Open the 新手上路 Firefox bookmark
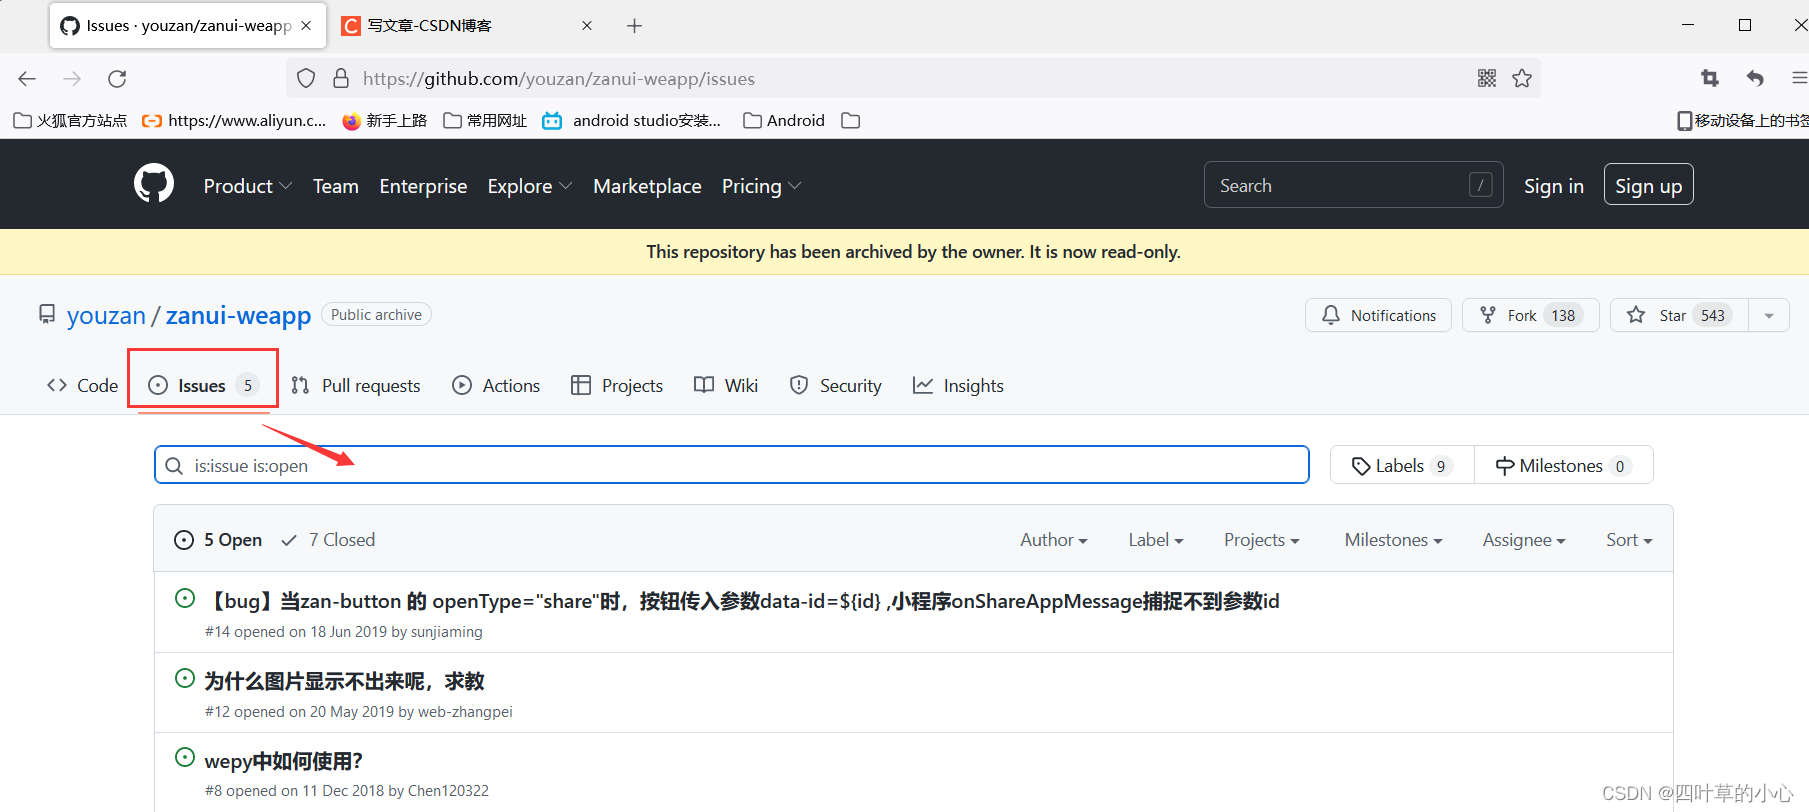1809x812 pixels. pyautogui.click(x=385, y=121)
